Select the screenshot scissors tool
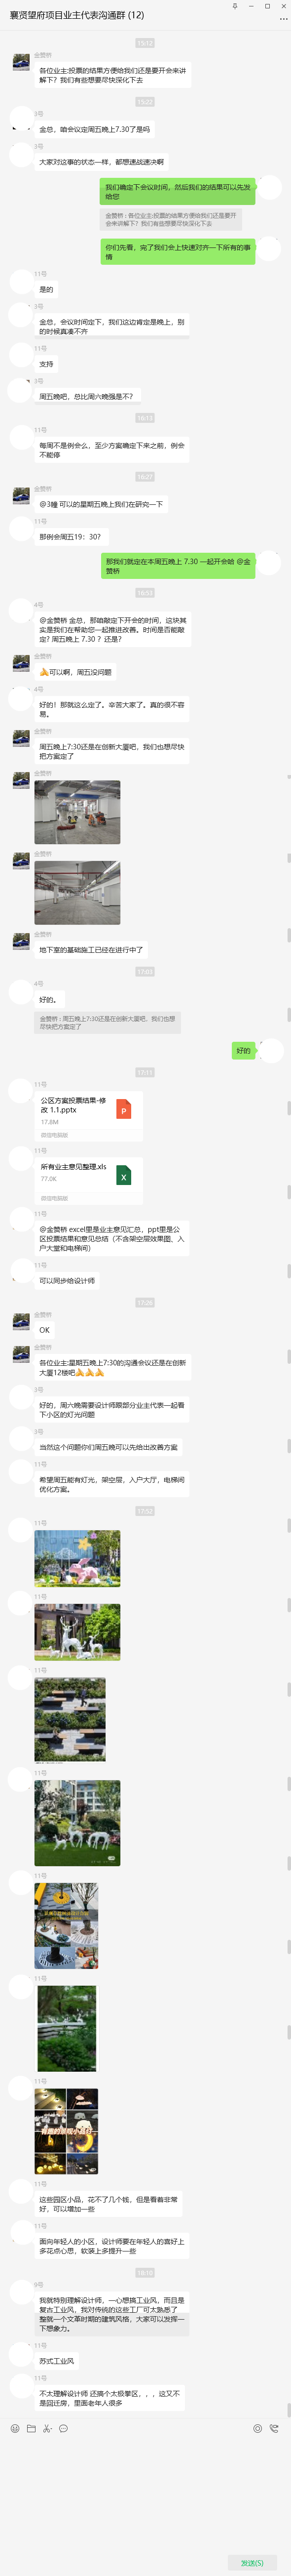Viewport: 291px width, 2576px height. (47, 2427)
